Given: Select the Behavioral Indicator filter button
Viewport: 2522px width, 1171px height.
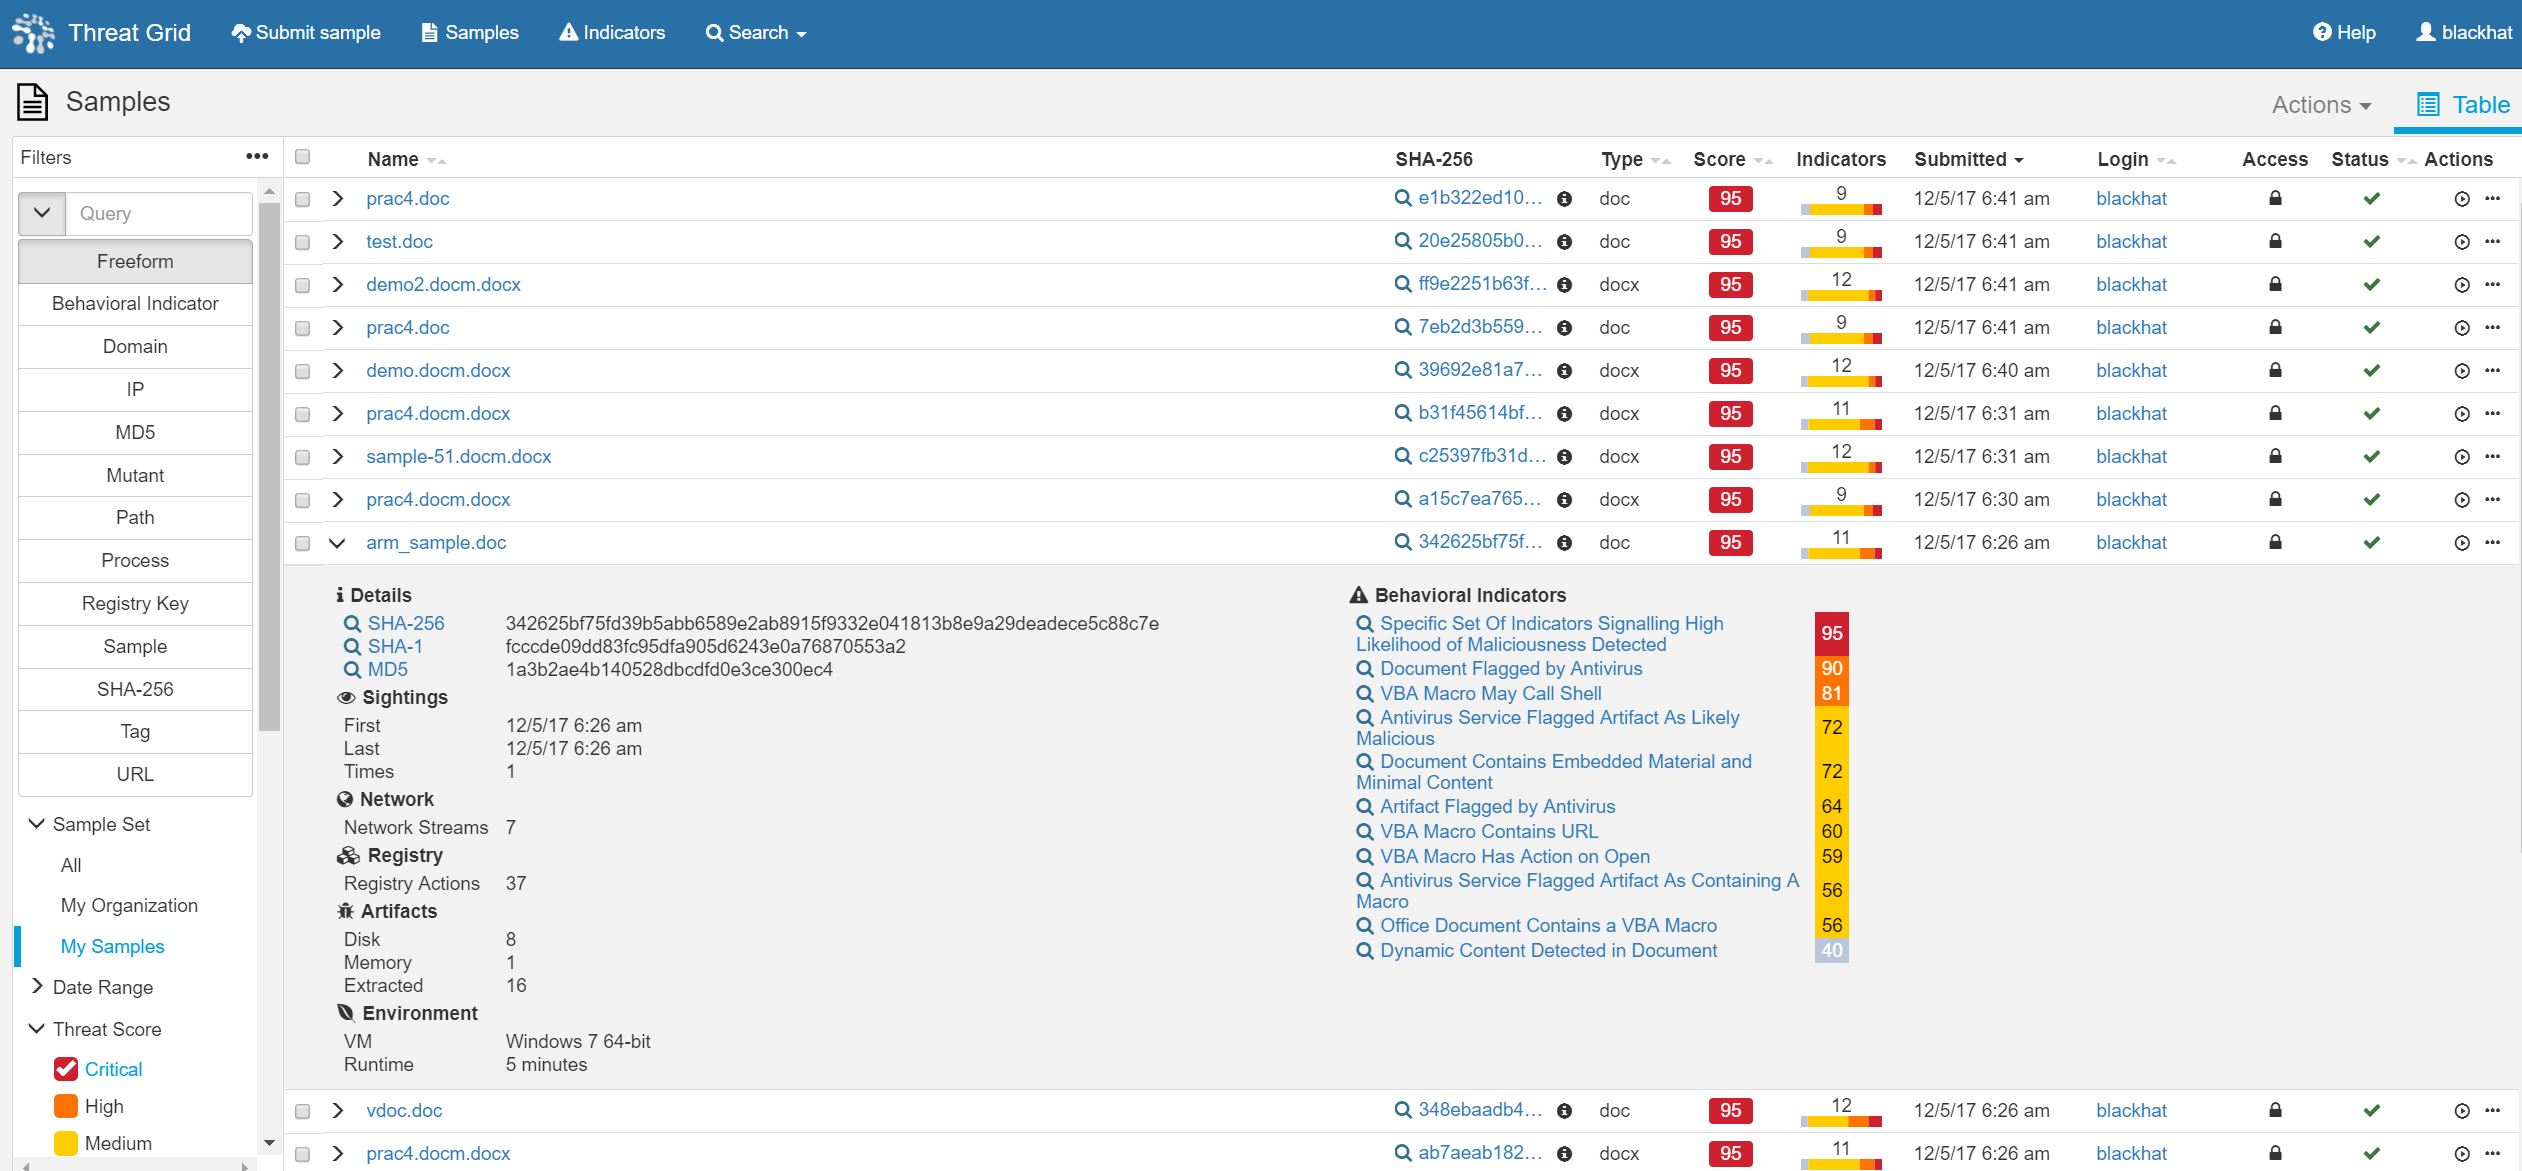Looking at the screenshot, I should click(x=135, y=304).
